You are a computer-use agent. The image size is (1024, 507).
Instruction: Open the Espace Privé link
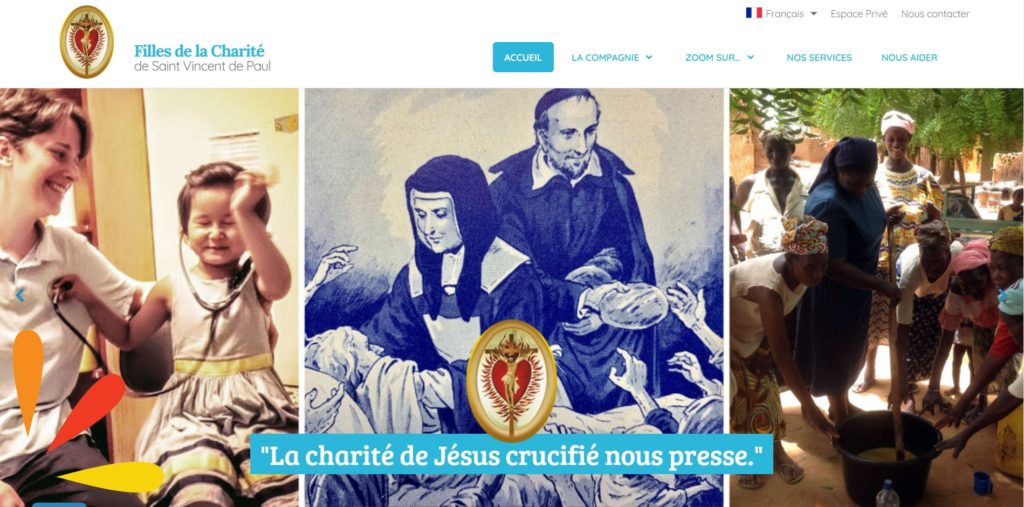point(859,14)
